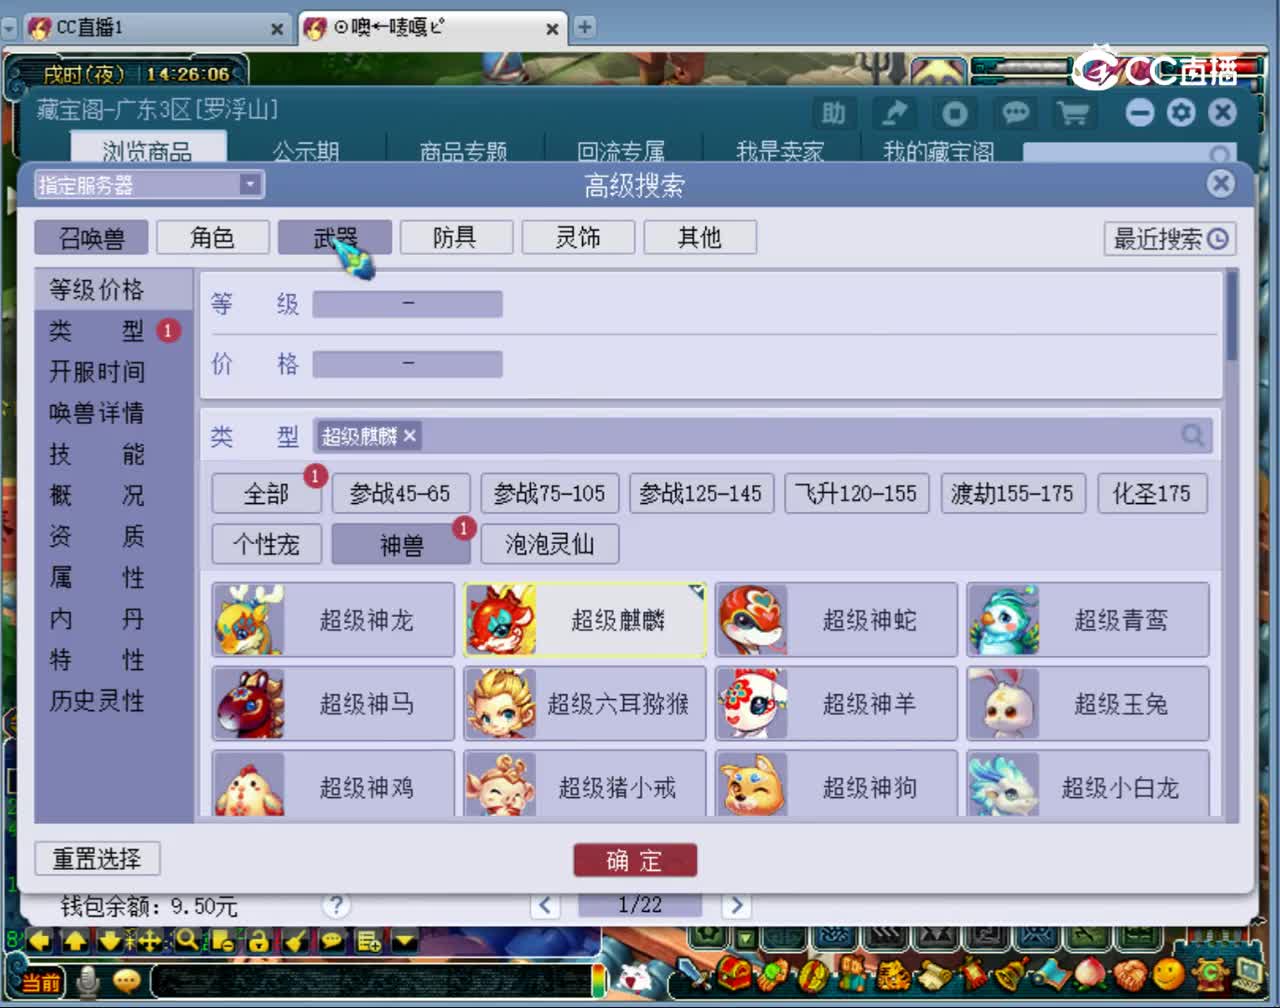This screenshot has height=1008, width=1280.
Task: Click the left arrow icon in the game toolbar
Action: pyautogui.click(x=40, y=941)
